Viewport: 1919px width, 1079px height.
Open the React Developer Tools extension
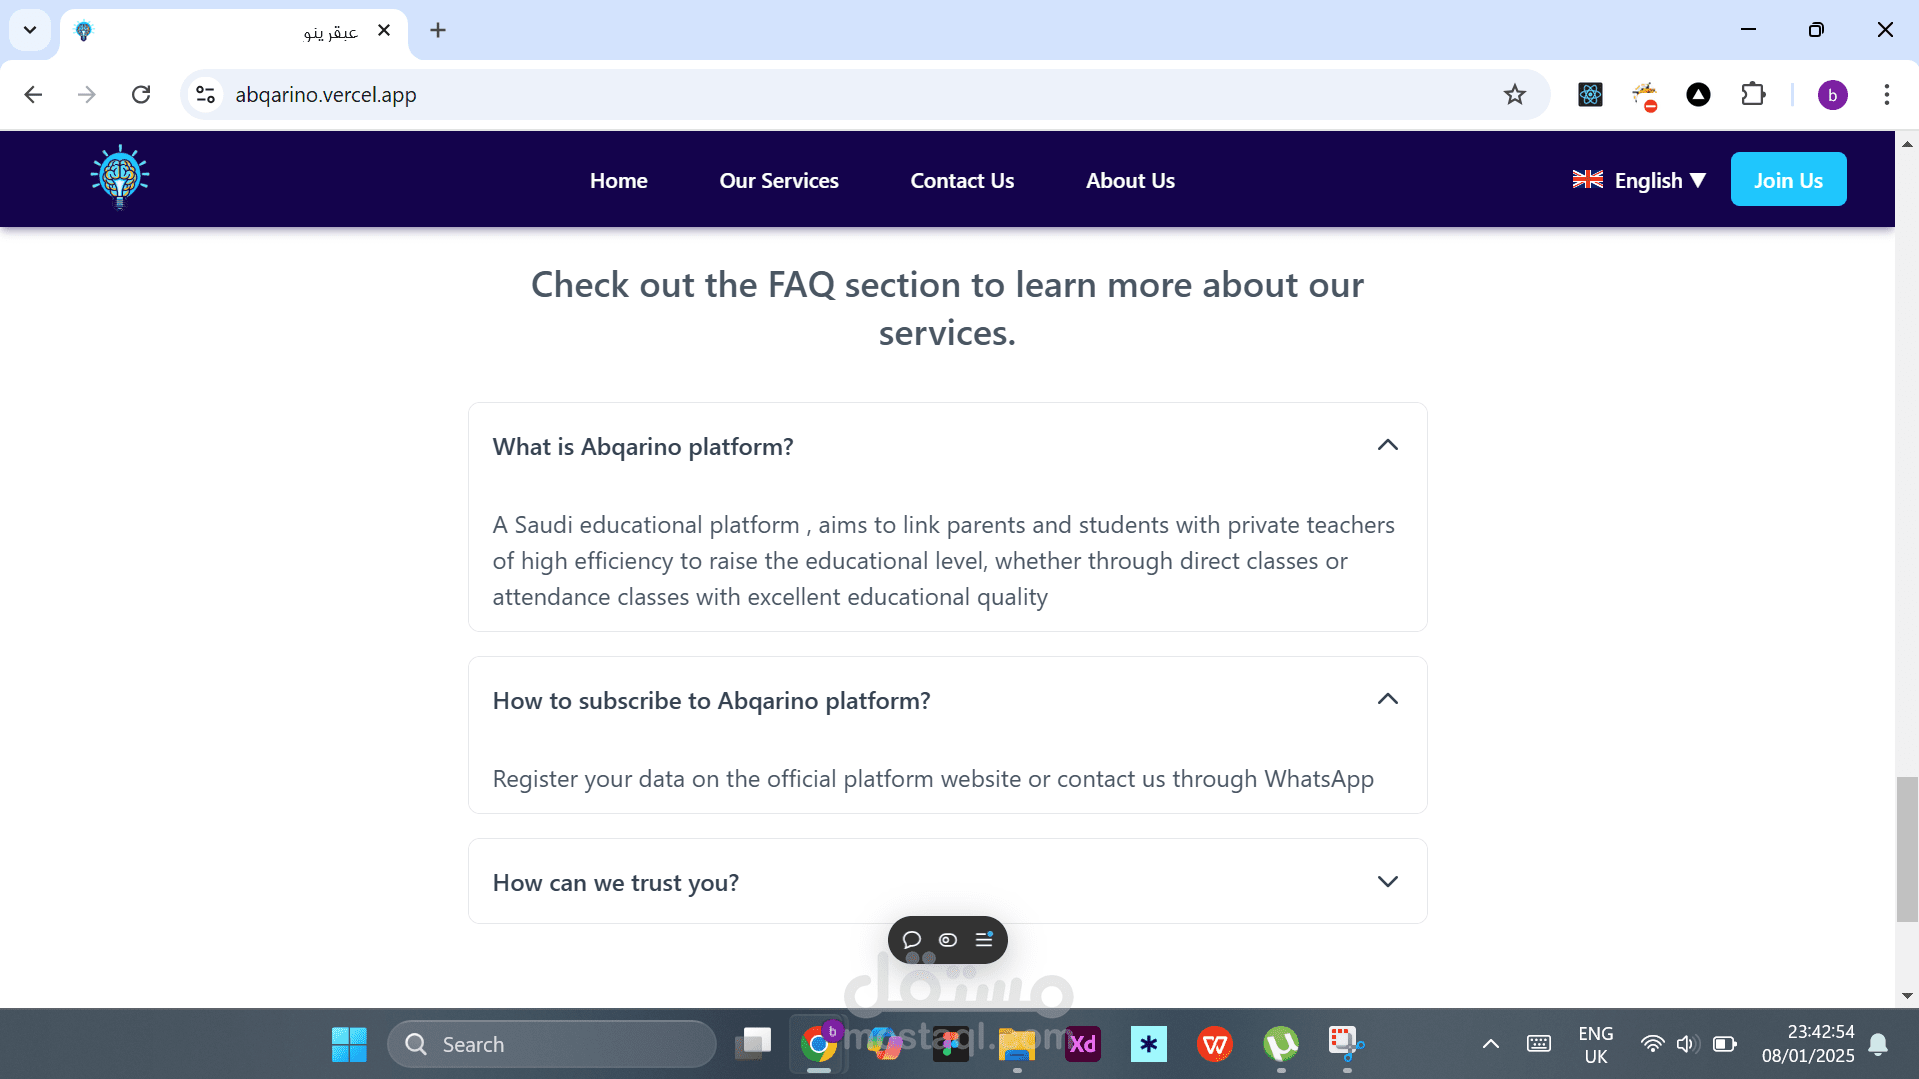tap(1590, 95)
